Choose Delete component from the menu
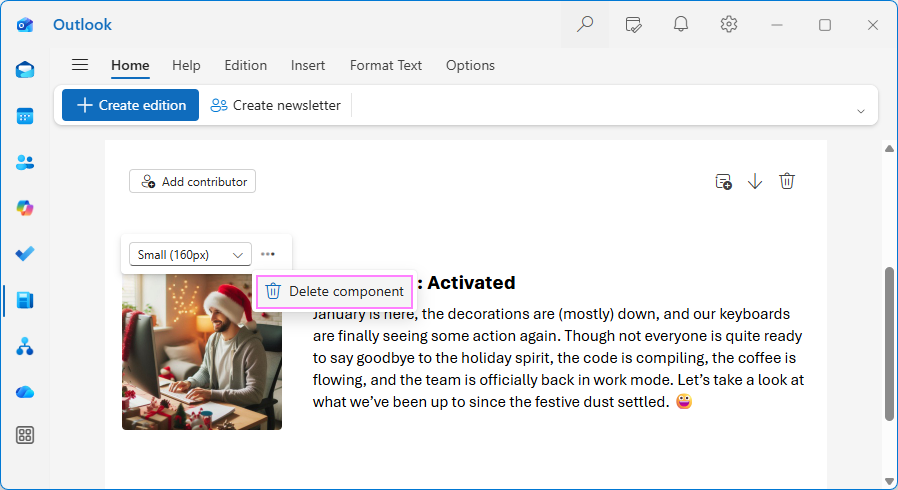This screenshot has width=898, height=490. [x=334, y=291]
